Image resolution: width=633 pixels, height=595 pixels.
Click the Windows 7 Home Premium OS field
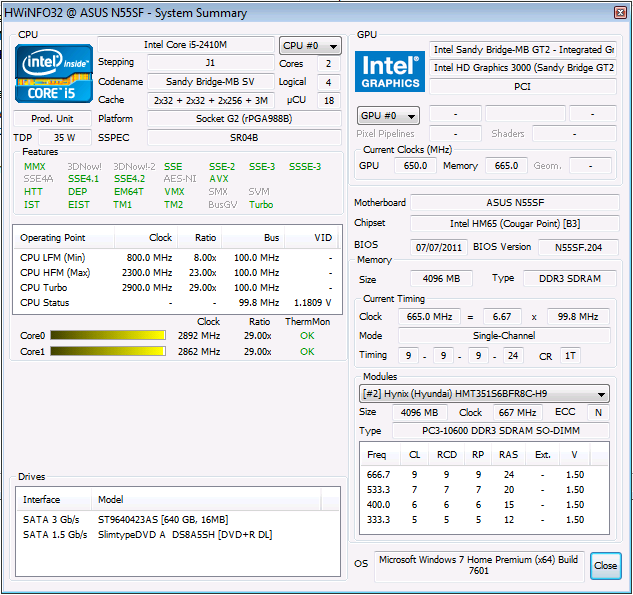click(479, 565)
